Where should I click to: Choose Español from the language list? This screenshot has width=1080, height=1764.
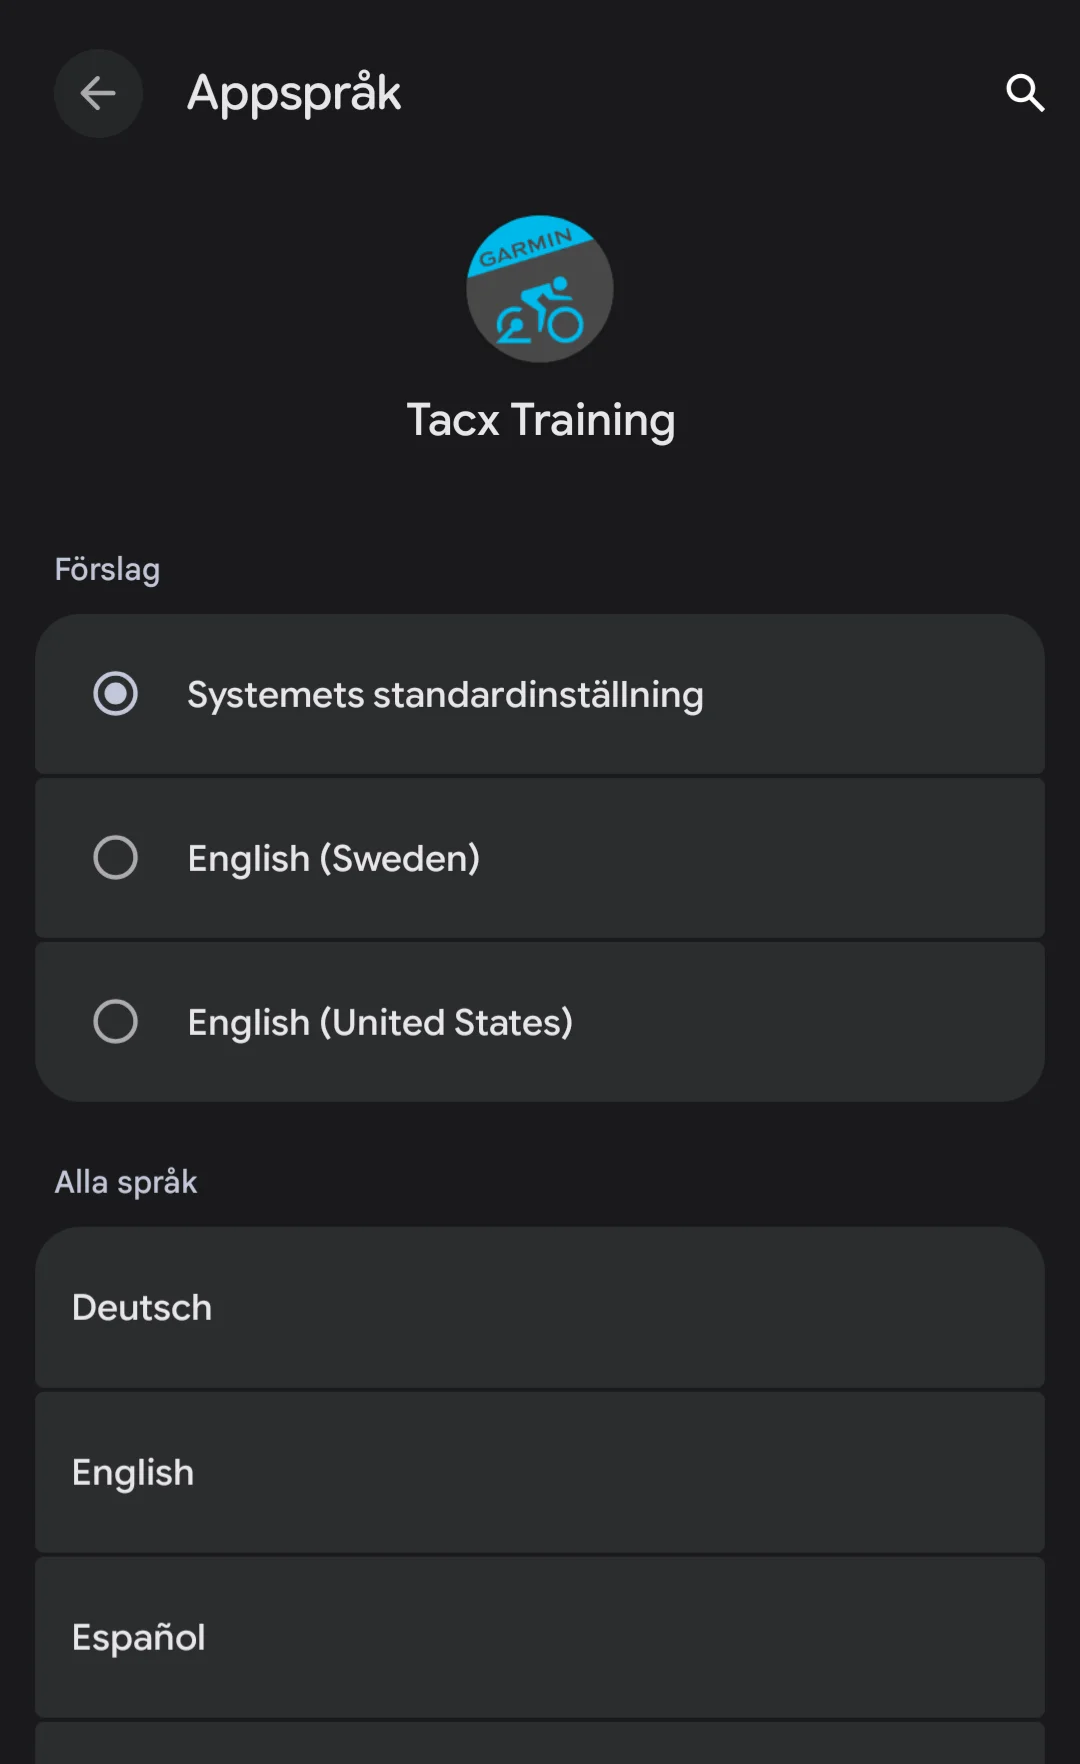point(139,1638)
